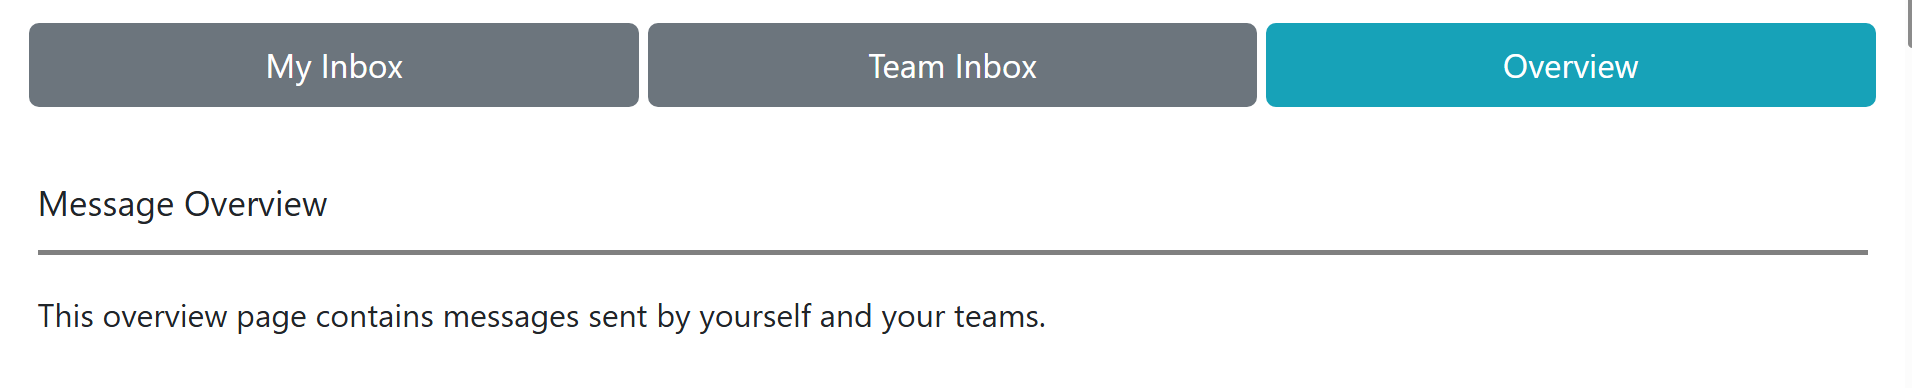1912x388 pixels.
Task: Open the My Inbox tab
Action: coord(334,65)
